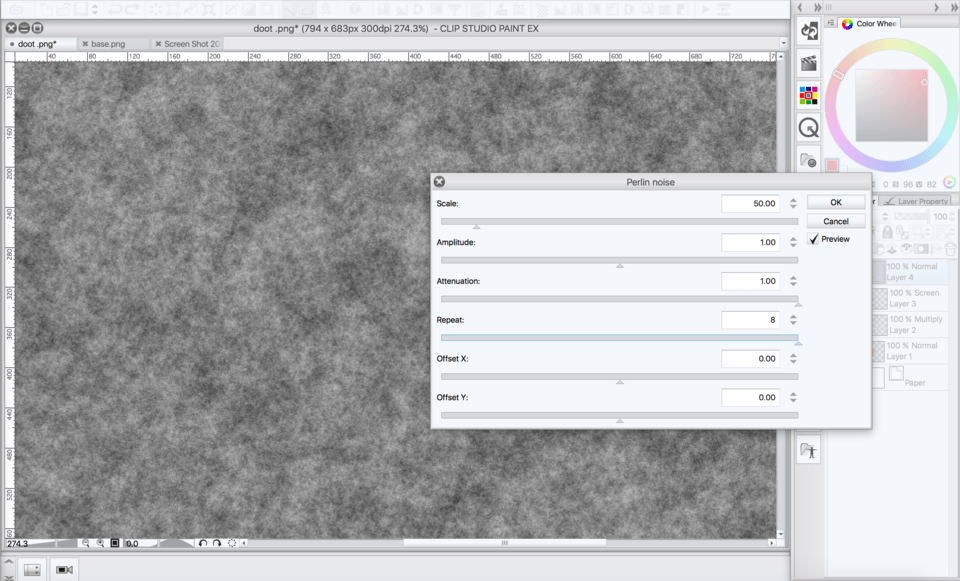Select the clapperboard animation icon in sidebar

point(807,63)
